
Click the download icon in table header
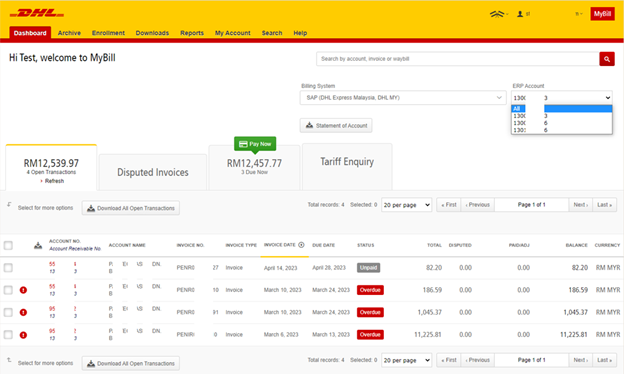click(38, 245)
